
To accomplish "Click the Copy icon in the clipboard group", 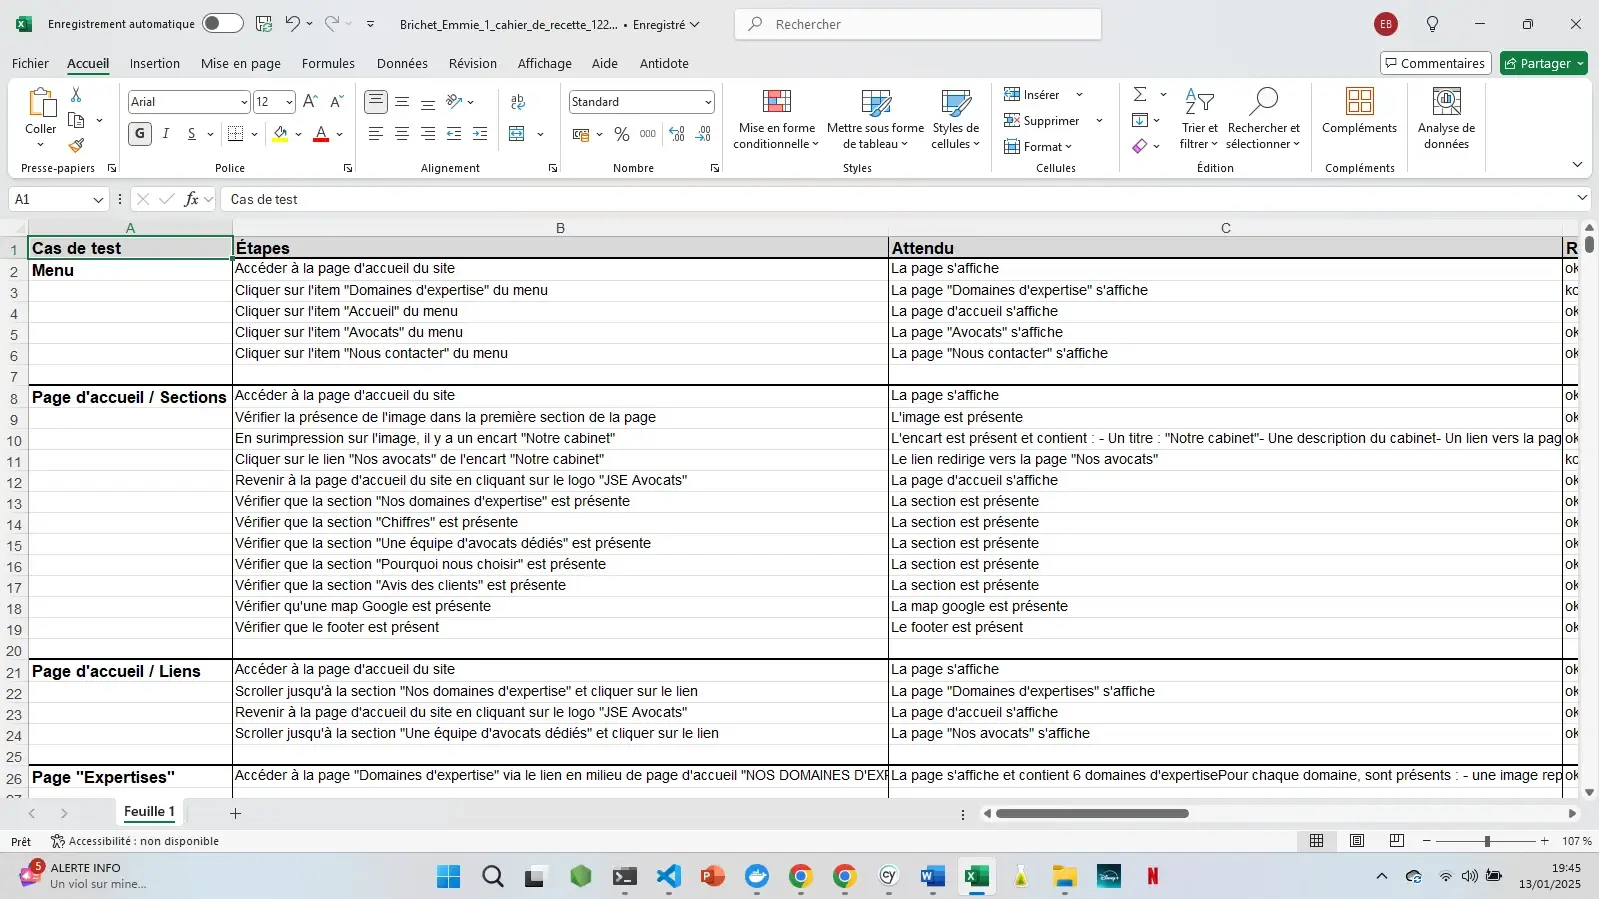I will tap(76, 120).
